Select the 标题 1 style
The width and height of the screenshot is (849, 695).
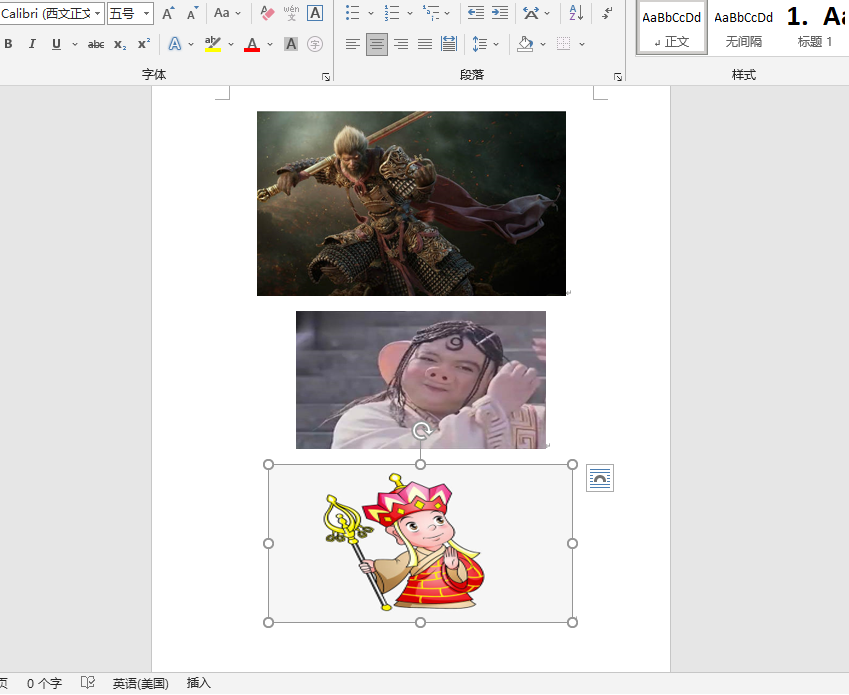814,28
